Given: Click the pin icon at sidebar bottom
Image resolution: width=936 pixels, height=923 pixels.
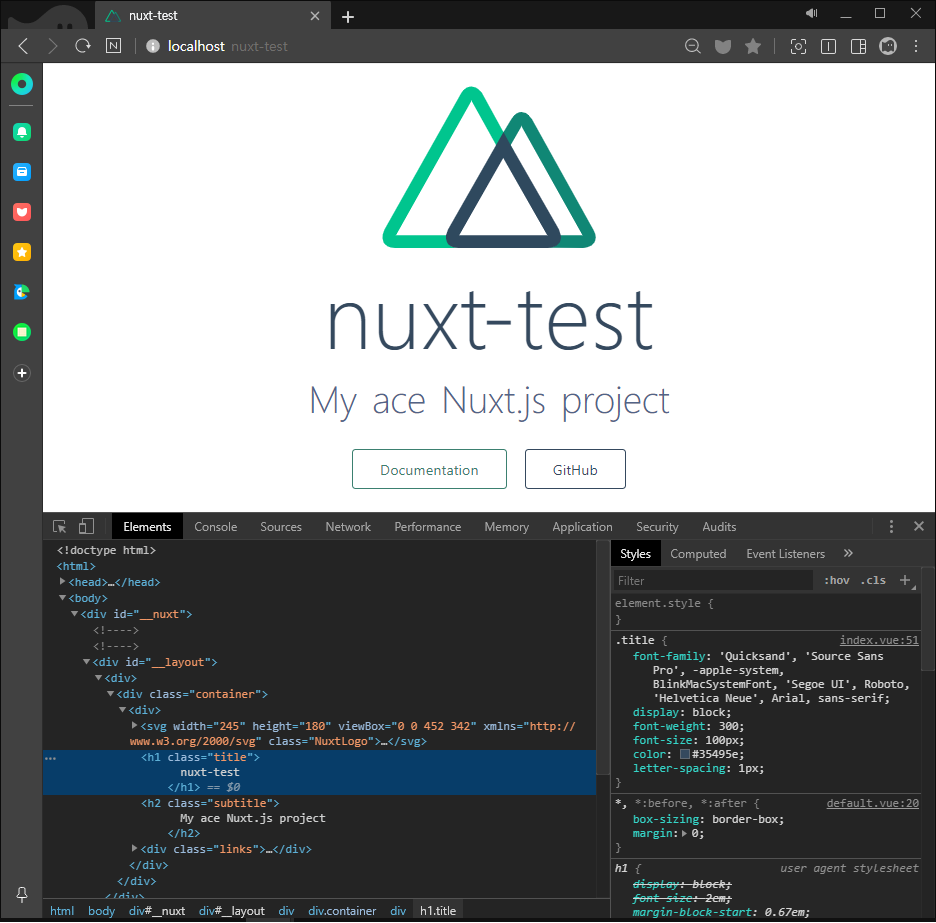Looking at the screenshot, I should point(22,894).
